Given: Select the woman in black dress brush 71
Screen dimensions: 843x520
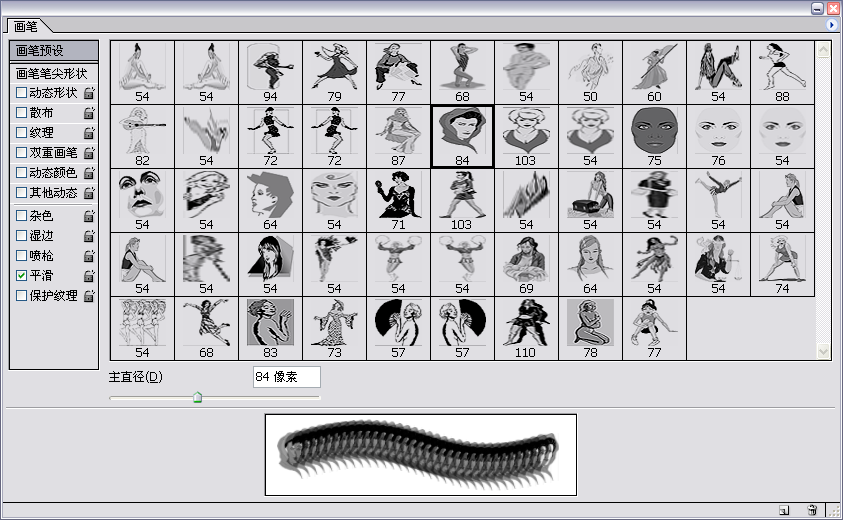Looking at the screenshot, I should [398, 201].
